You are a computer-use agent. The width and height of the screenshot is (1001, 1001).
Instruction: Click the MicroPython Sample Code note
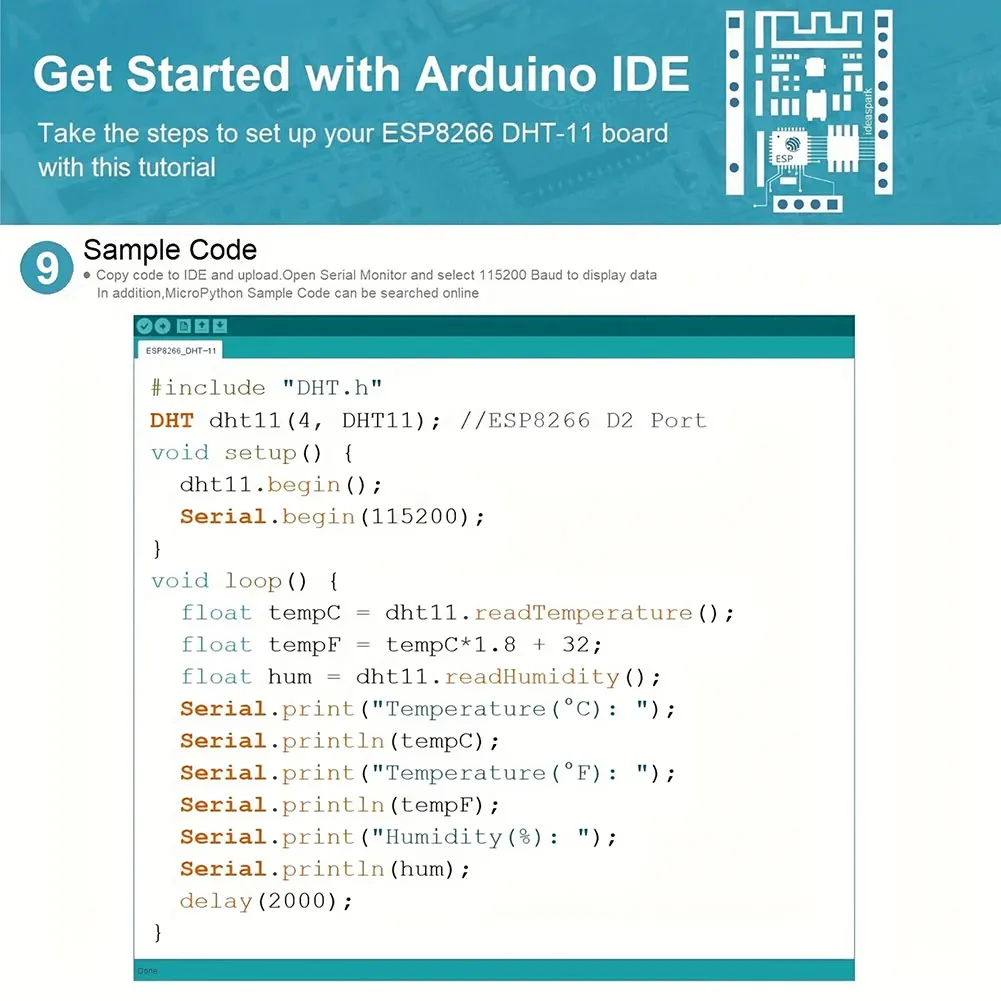click(287, 293)
